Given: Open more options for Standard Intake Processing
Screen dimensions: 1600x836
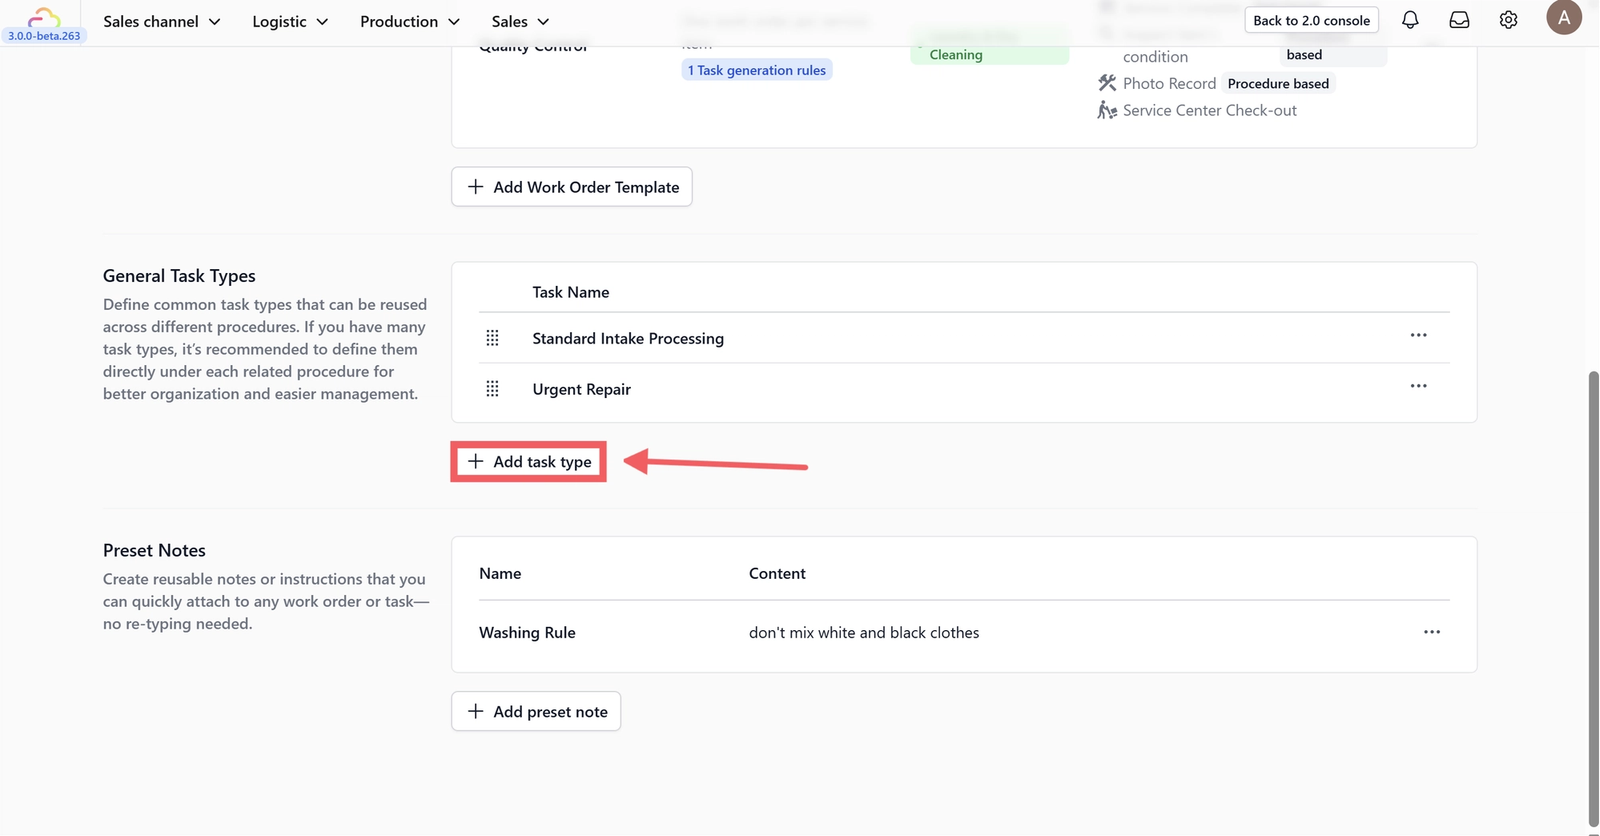Looking at the screenshot, I should pyautogui.click(x=1418, y=335).
